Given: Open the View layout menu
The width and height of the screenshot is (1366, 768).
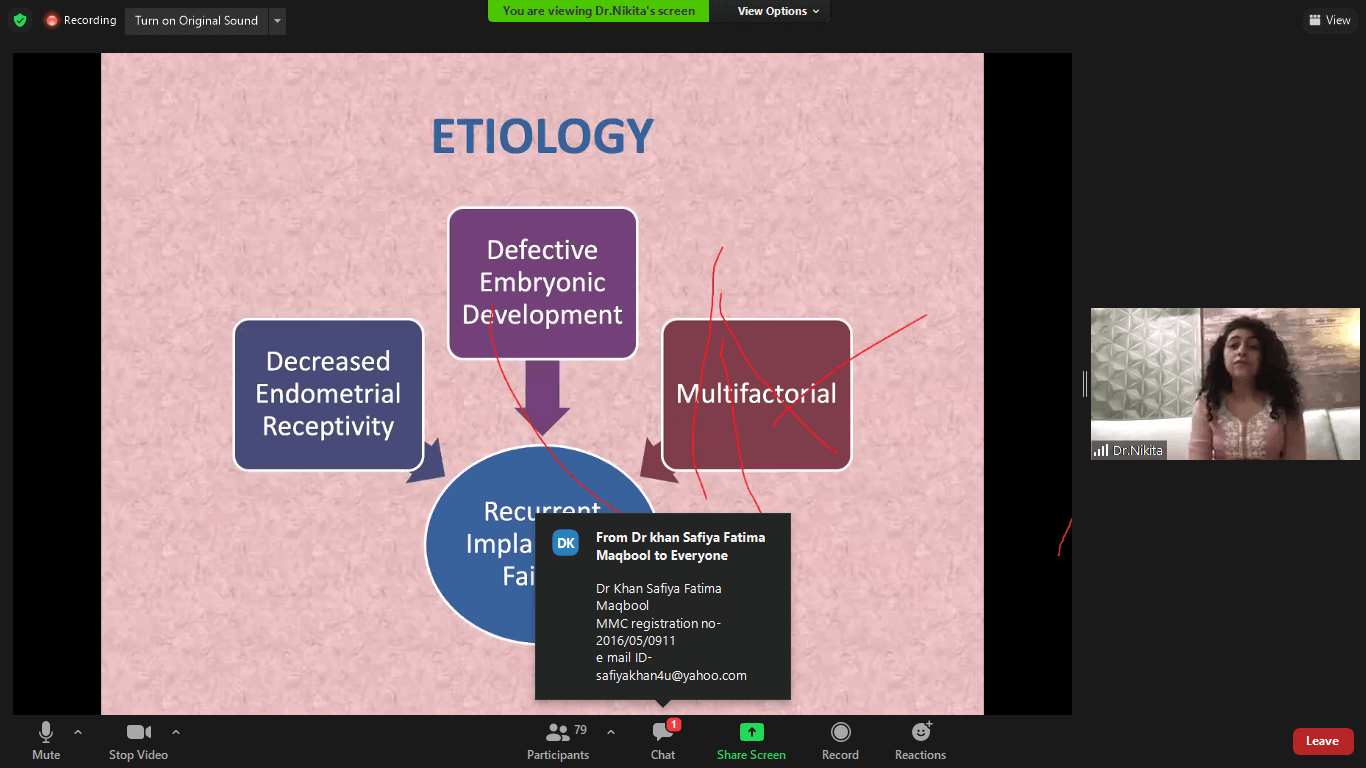Looking at the screenshot, I should (1329, 20).
